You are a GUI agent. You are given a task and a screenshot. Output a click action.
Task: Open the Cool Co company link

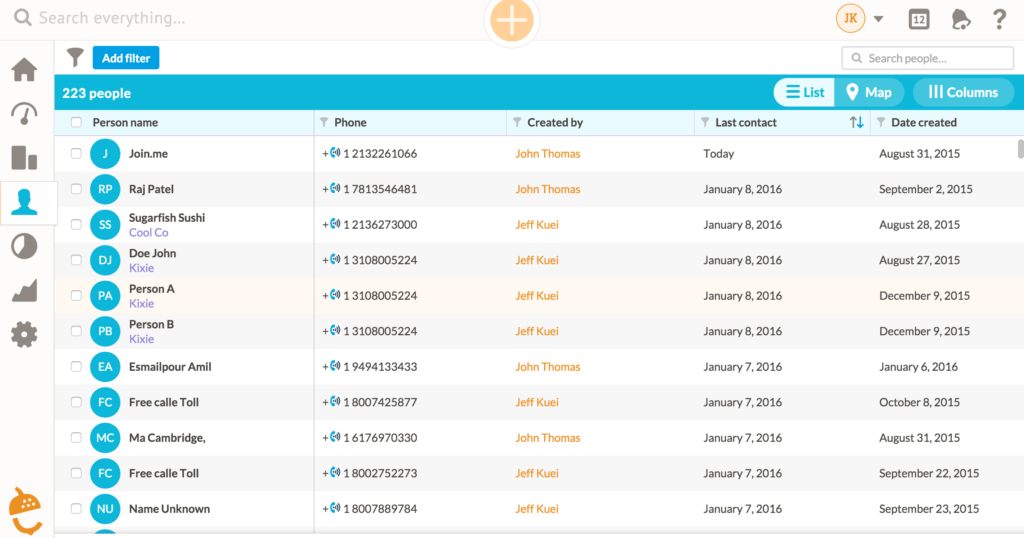tap(148, 233)
